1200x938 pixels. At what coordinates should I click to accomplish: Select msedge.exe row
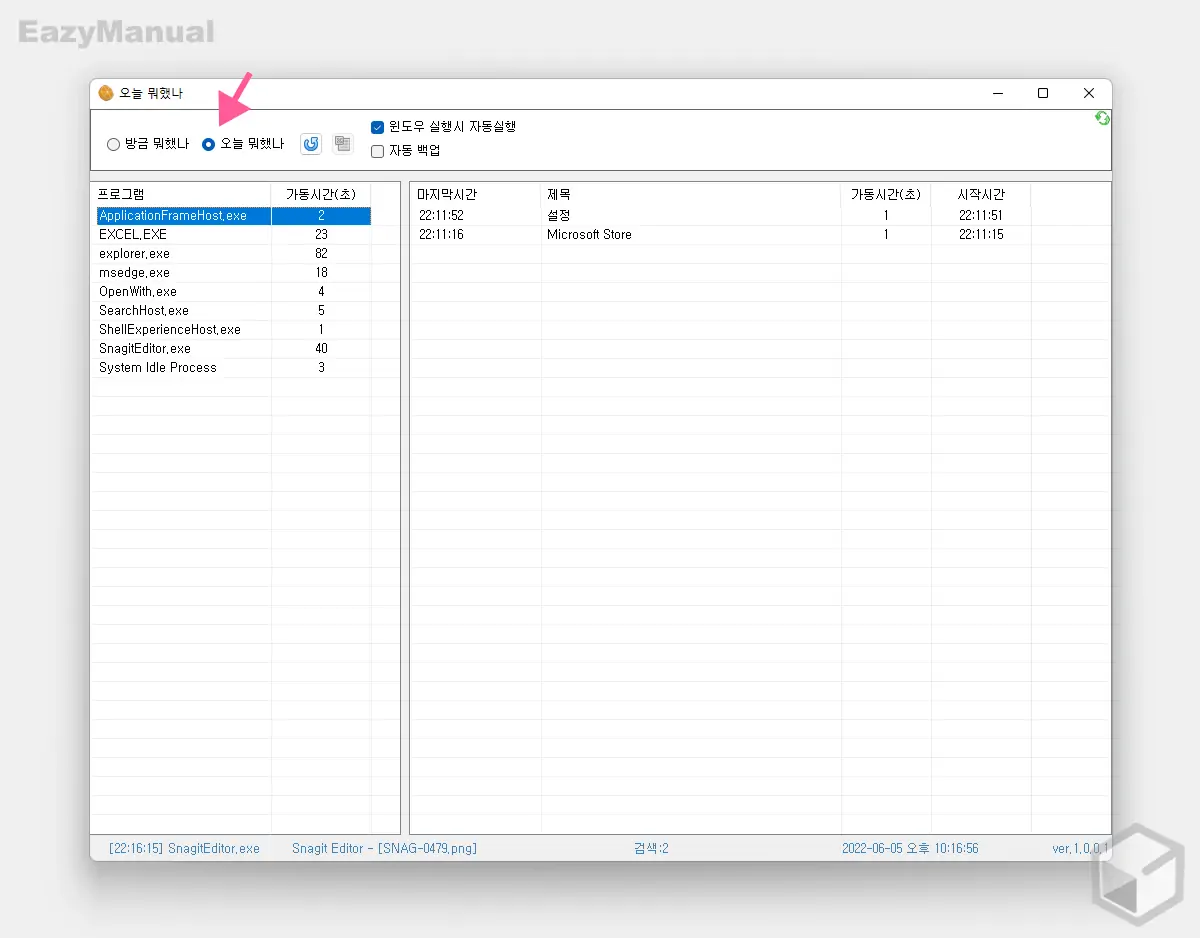[134, 273]
